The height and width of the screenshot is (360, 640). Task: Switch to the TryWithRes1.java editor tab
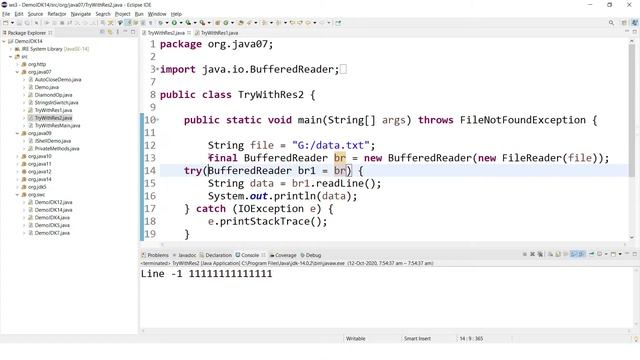click(x=219, y=33)
